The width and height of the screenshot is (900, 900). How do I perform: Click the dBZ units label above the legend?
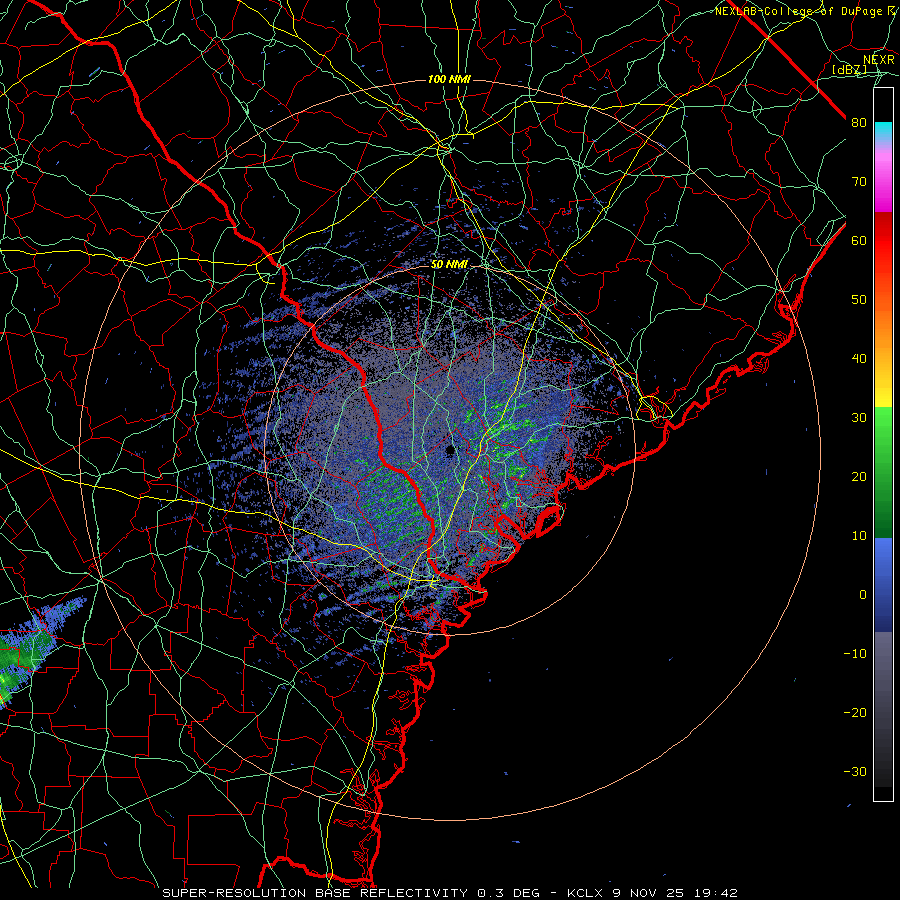[x=849, y=70]
